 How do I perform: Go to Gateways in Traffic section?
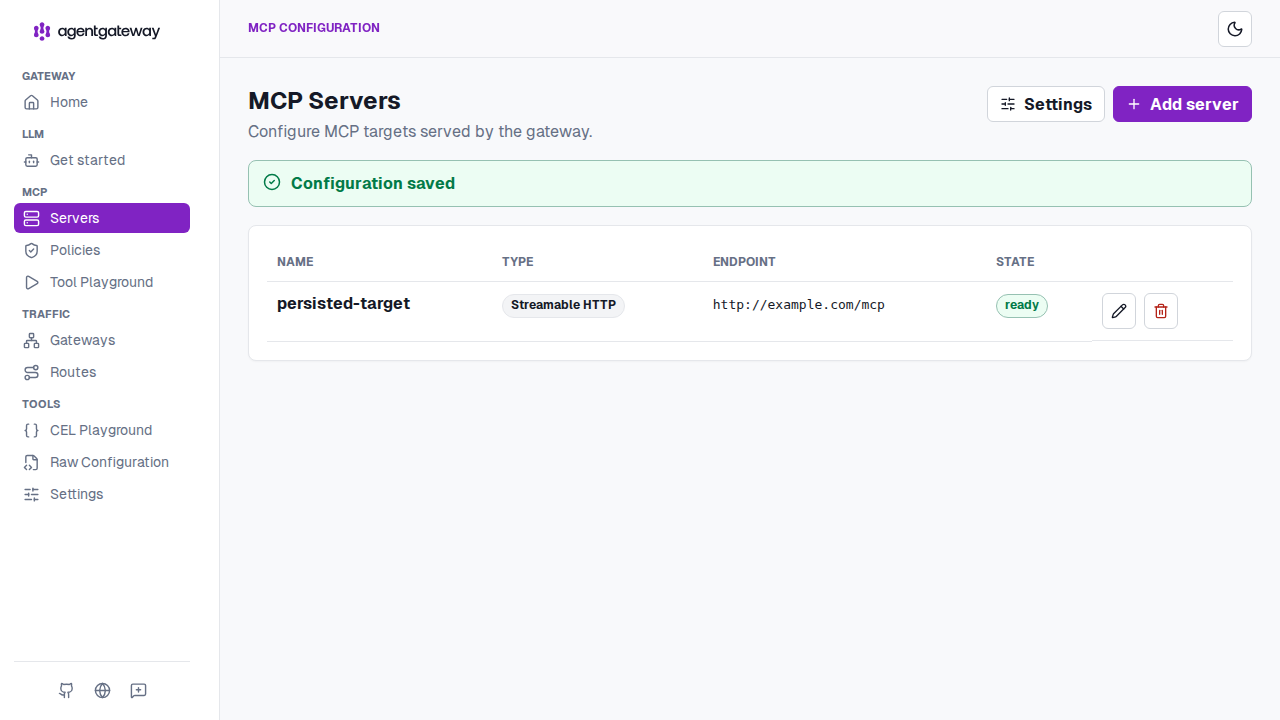(x=102, y=340)
